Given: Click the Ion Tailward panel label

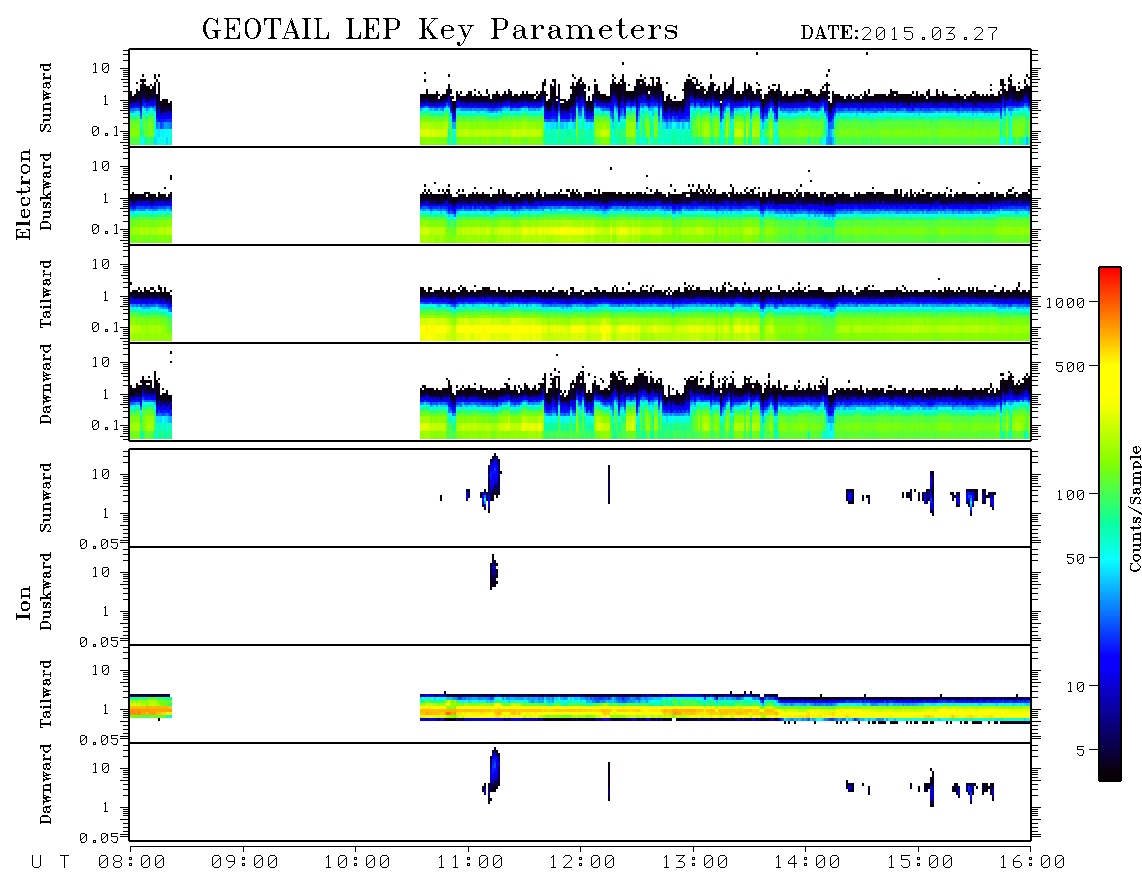Looking at the screenshot, I should tap(46, 694).
